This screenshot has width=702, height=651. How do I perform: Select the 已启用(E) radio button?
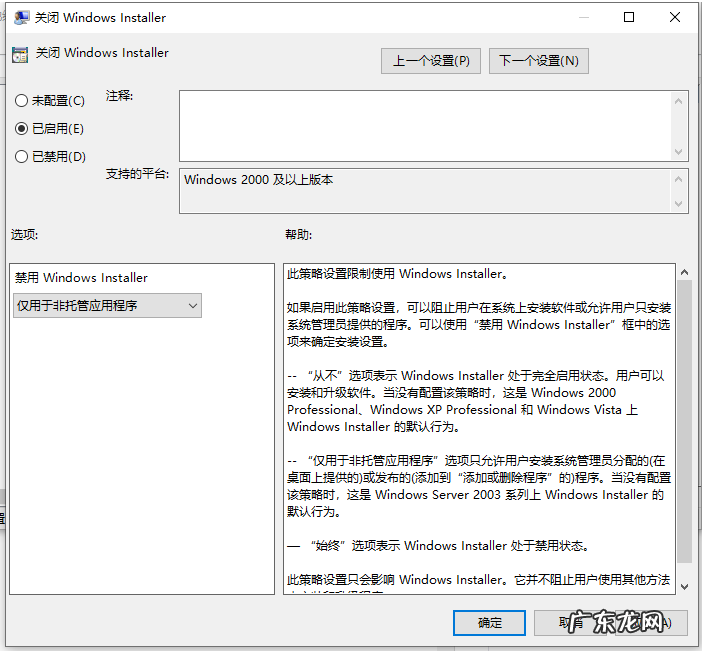click(x=49, y=128)
